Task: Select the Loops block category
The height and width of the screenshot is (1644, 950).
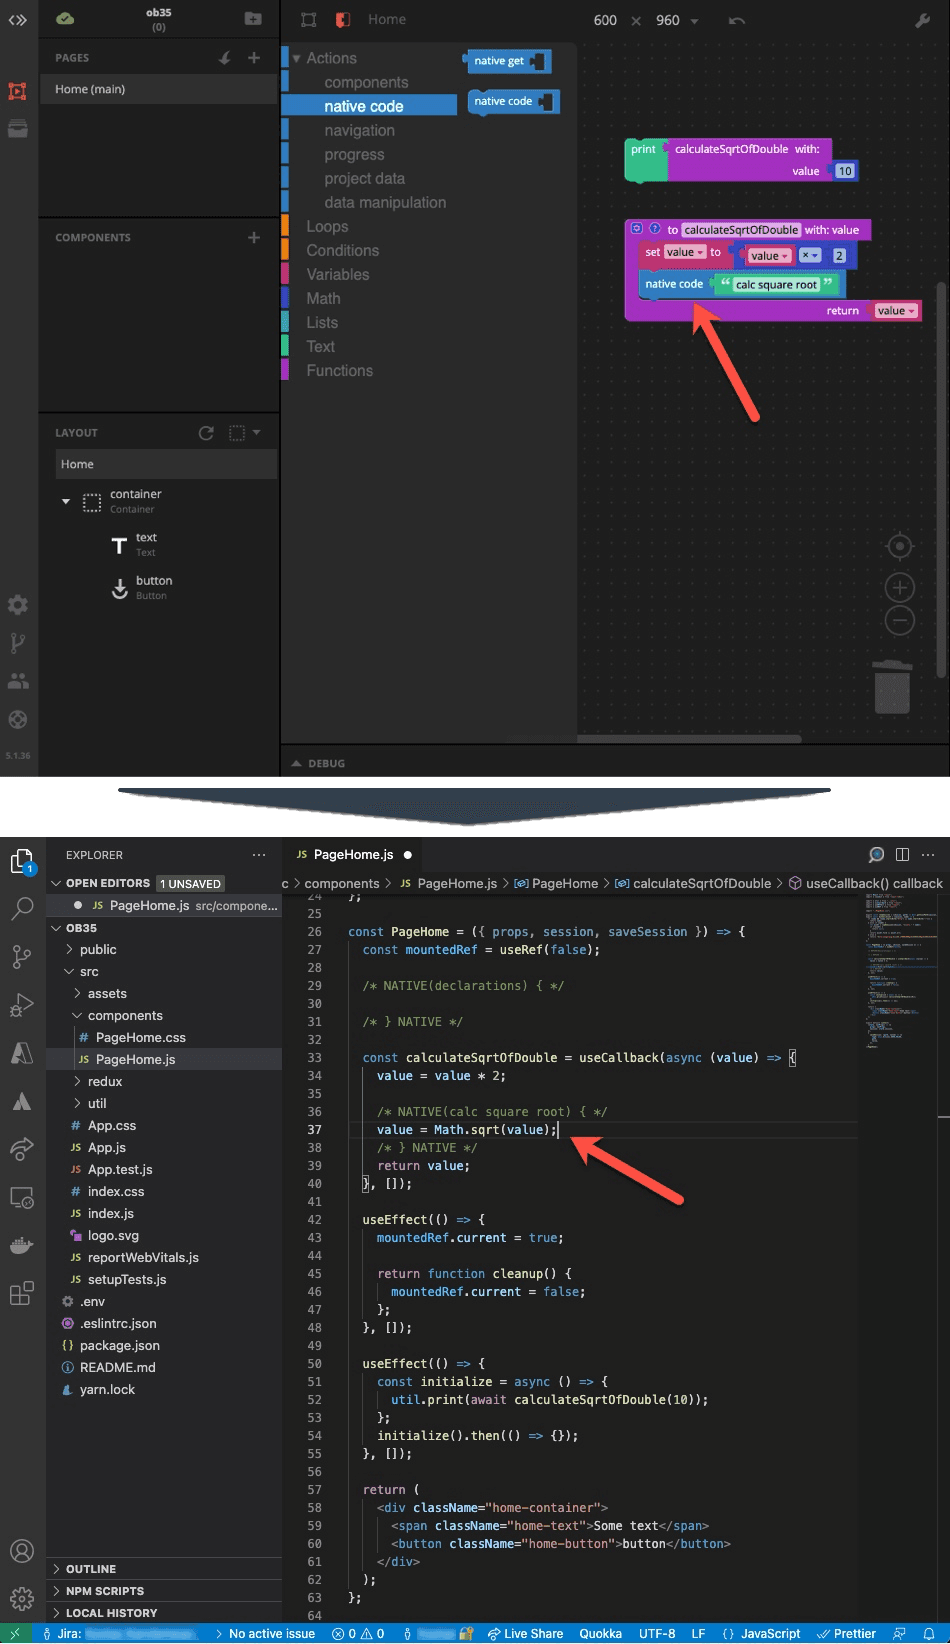Action: [x=327, y=227]
